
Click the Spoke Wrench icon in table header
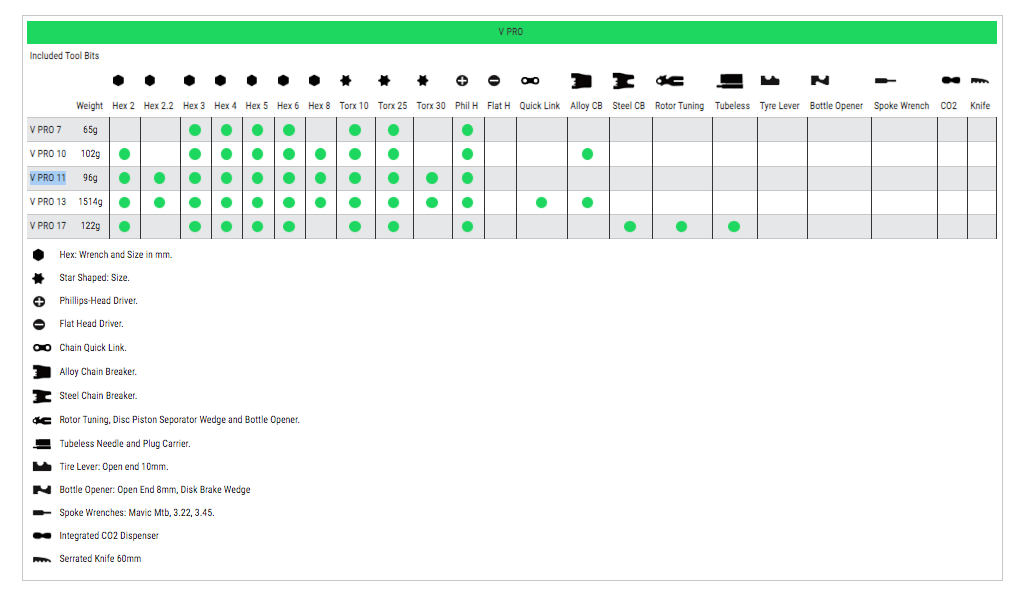point(885,80)
